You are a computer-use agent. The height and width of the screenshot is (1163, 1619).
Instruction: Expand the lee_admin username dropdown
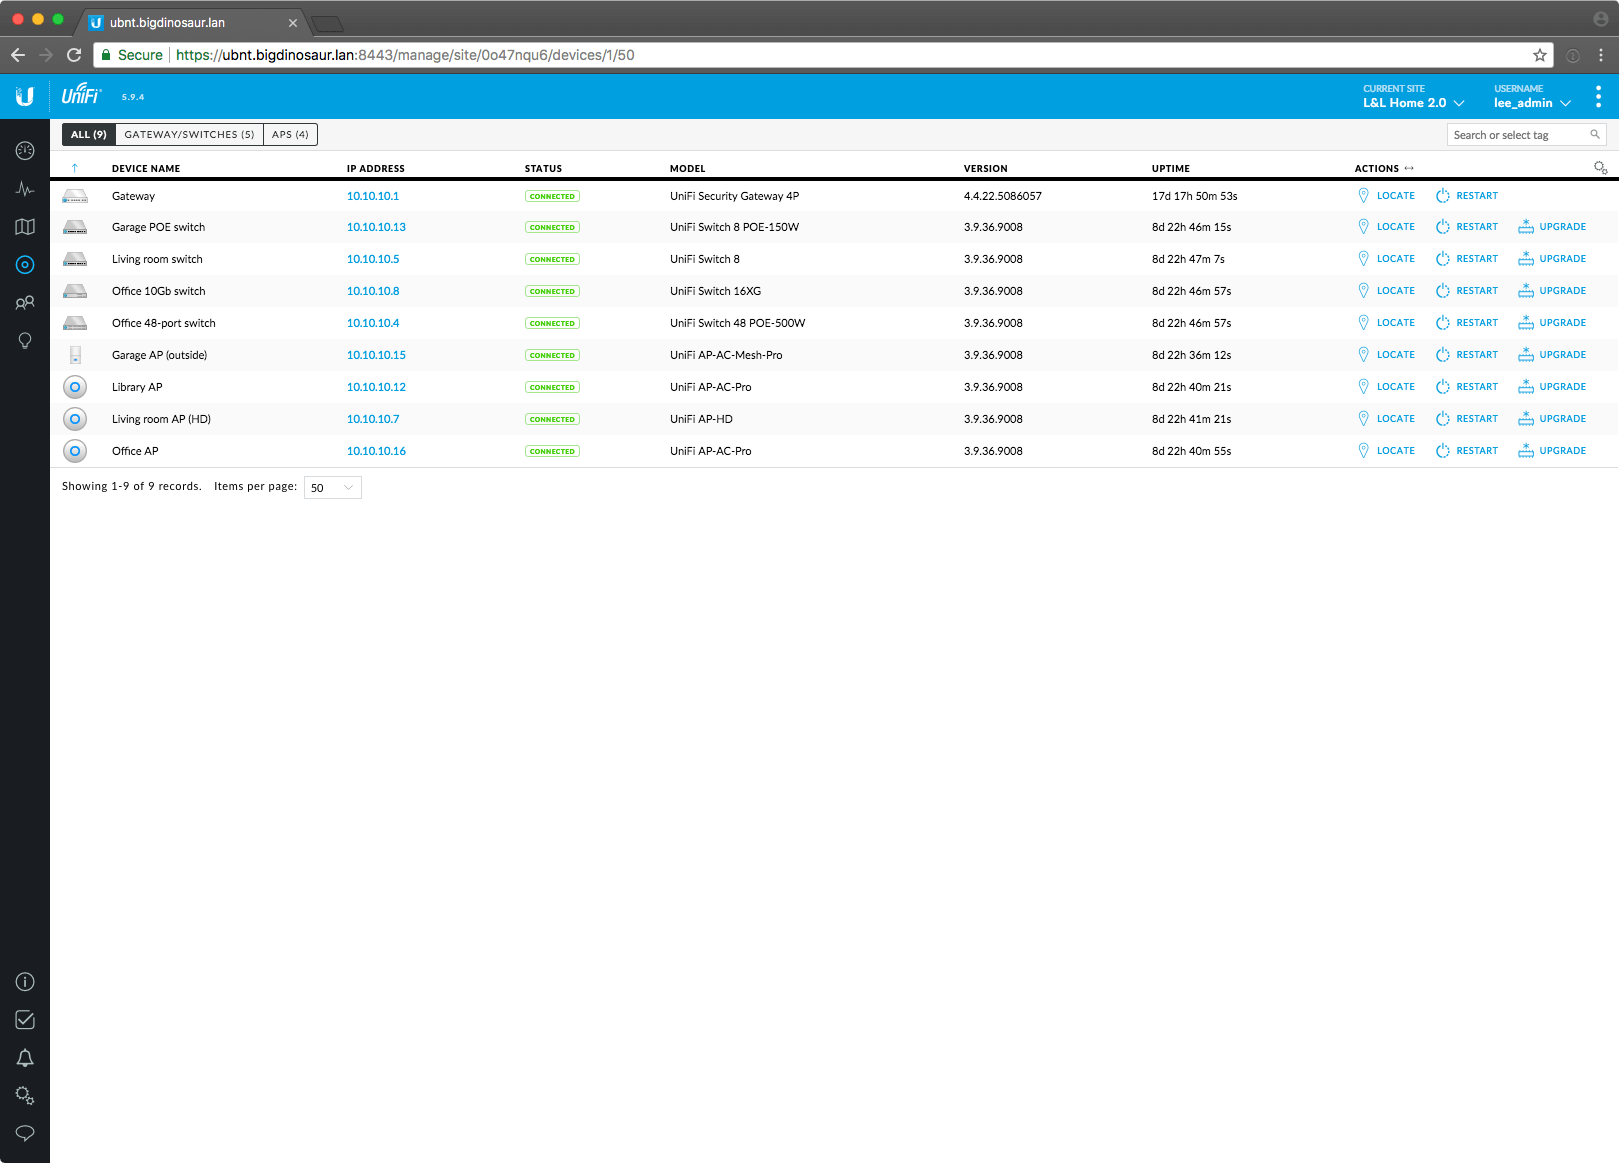tap(1532, 103)
